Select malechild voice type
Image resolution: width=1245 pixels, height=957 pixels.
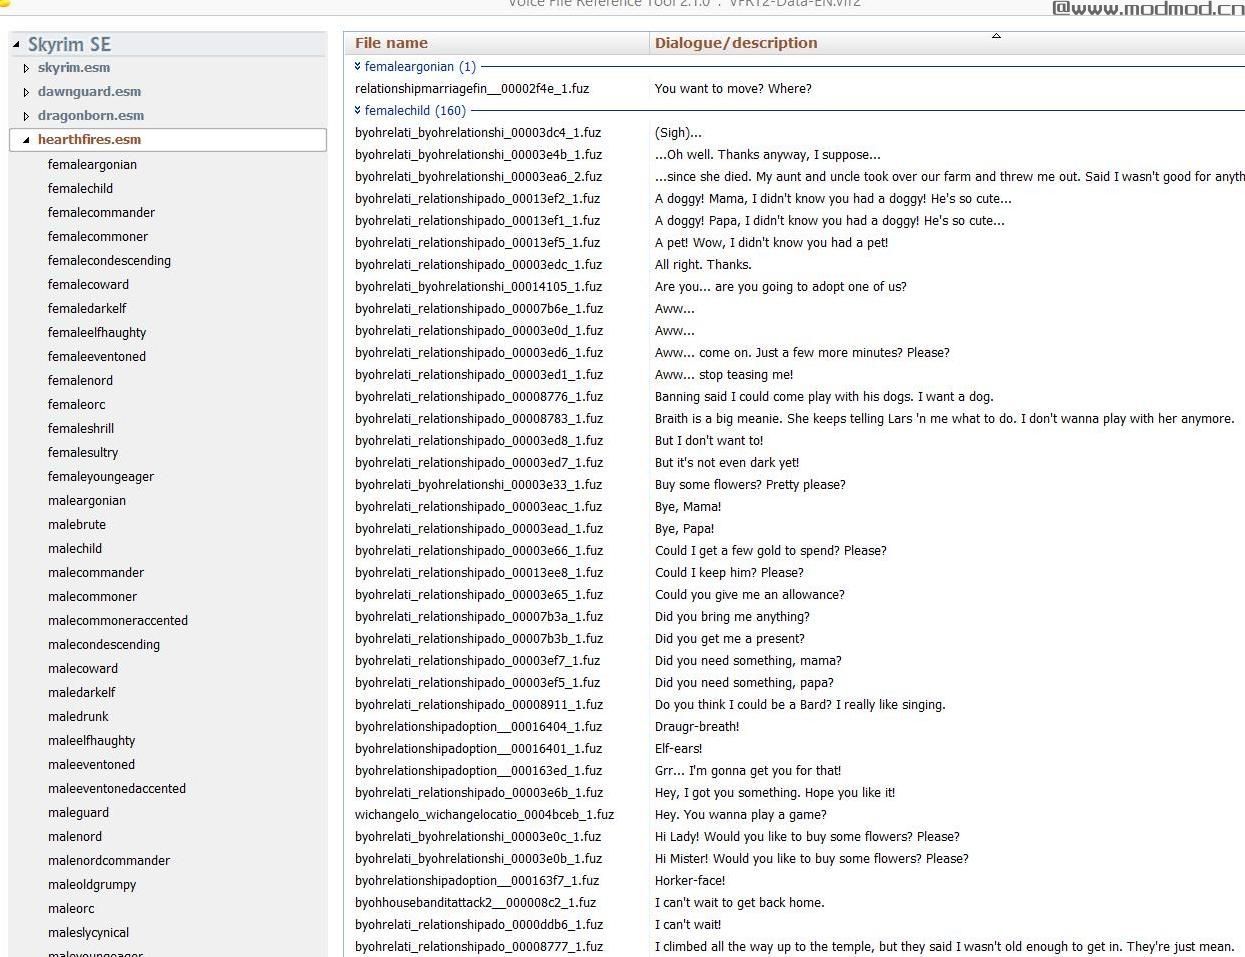click(x=75, y=548)
